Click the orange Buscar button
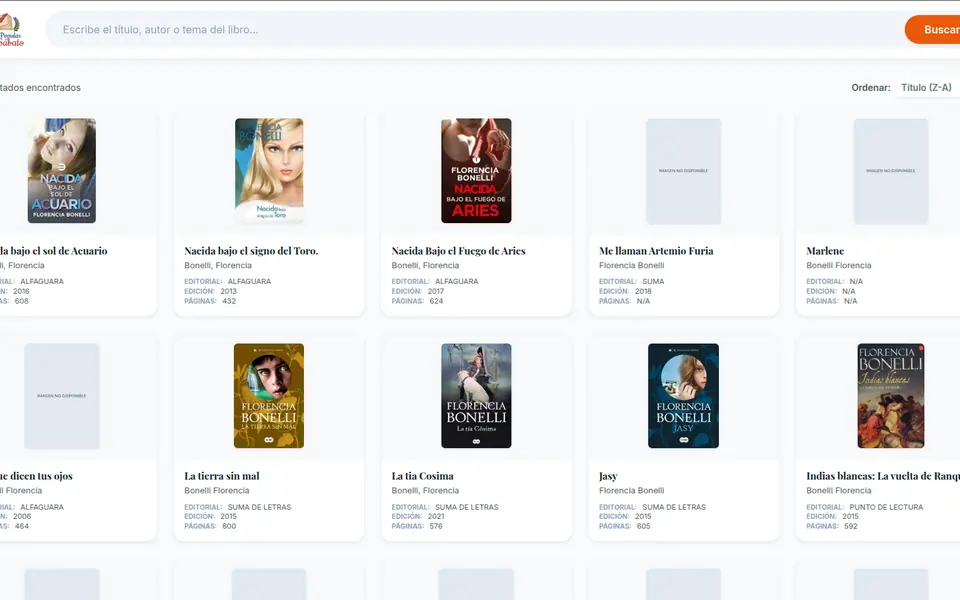Viewport: 960px width, 600px height. [x=932, y=29]
